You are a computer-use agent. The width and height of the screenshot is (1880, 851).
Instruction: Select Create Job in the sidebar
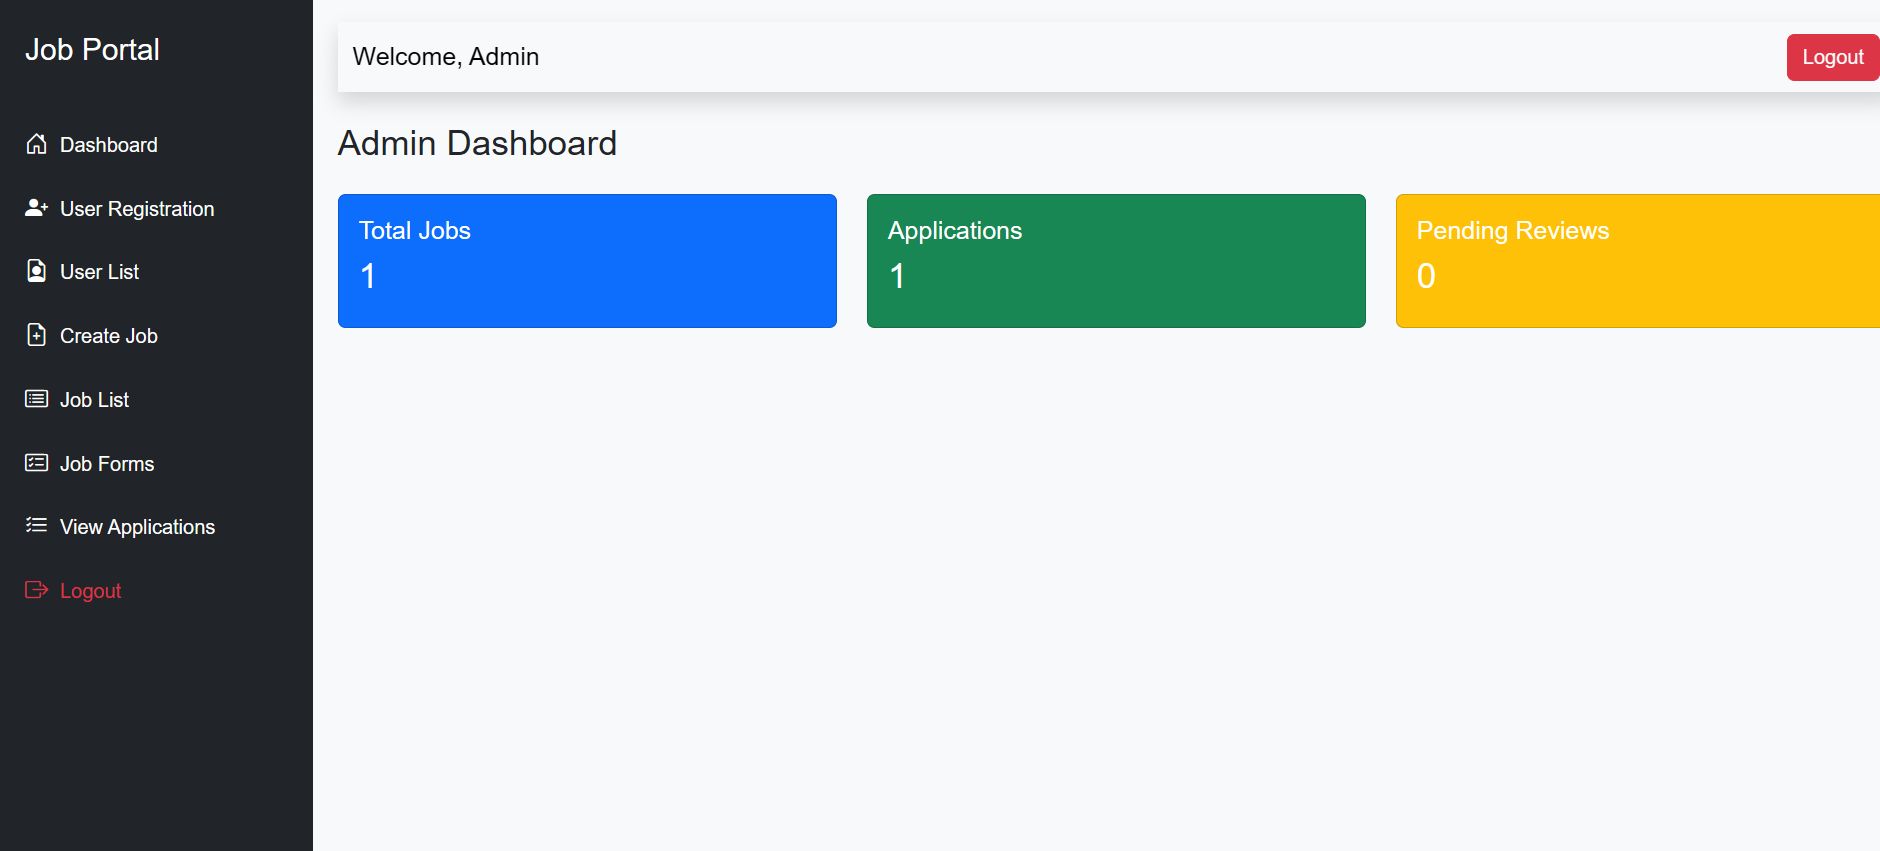coord(108,336)
